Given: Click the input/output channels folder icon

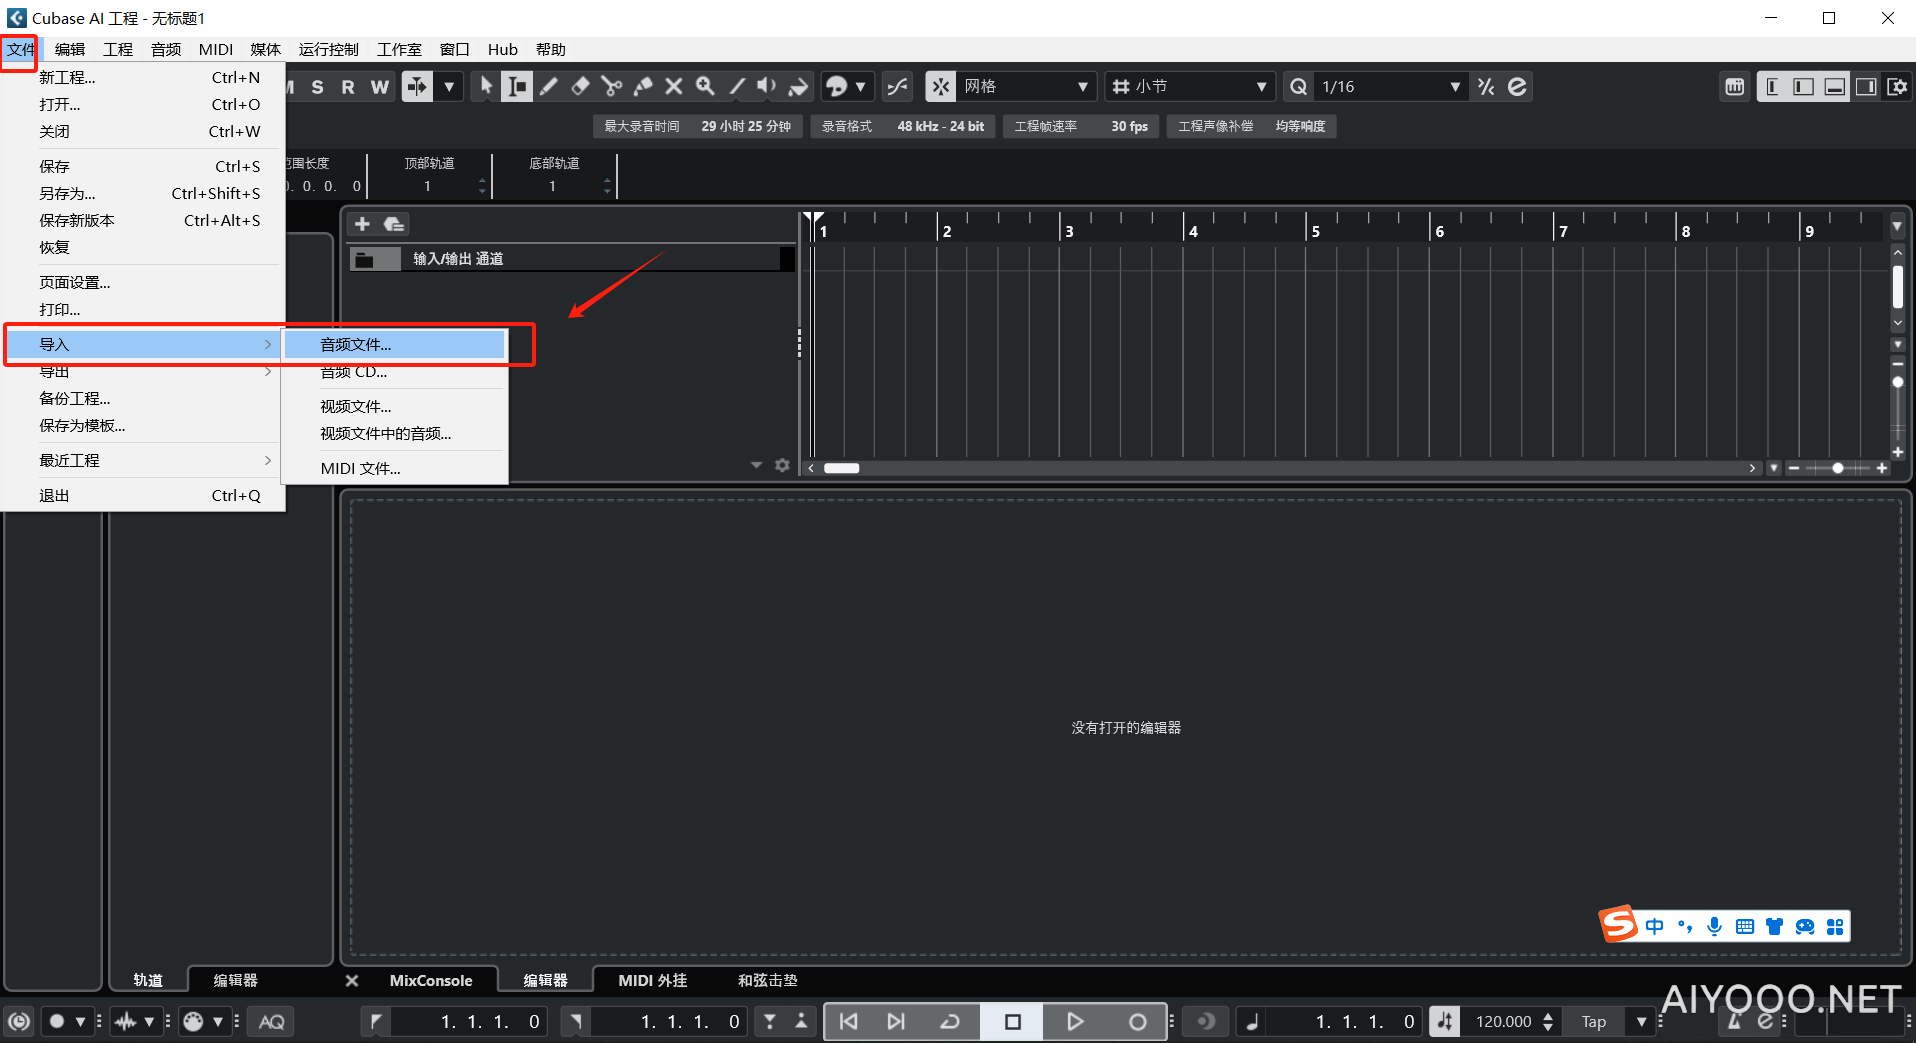Looking at the screenshot, I should click(365, 259).
